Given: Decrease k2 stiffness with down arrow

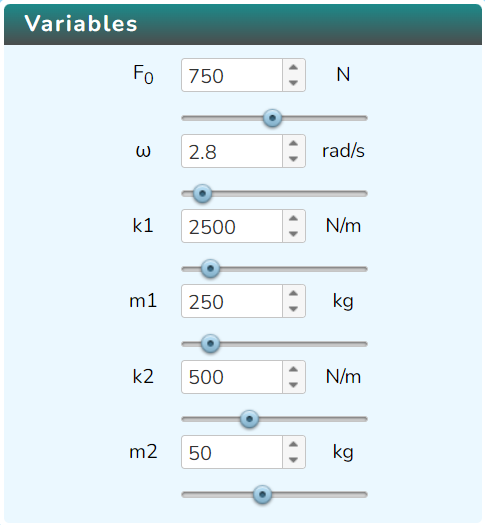Looking at the screenshot, I should tap(294, 385).
